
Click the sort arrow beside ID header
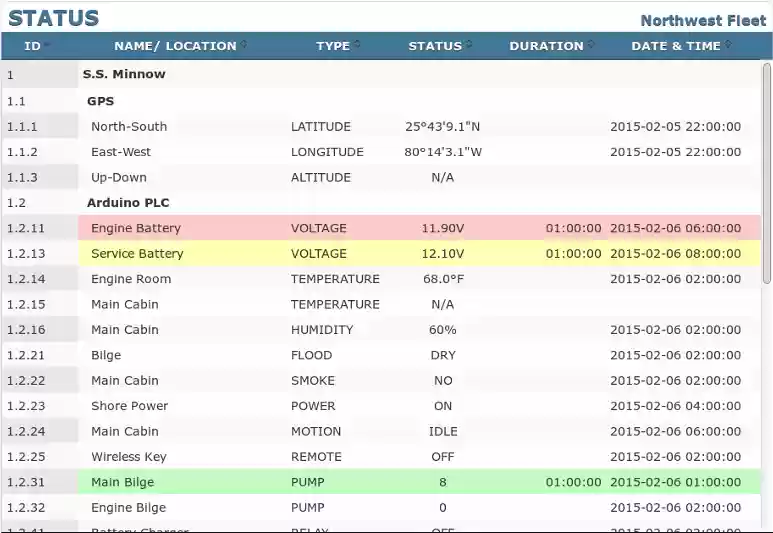point(47,45)
